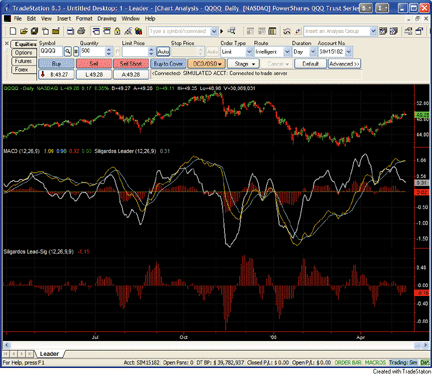Viewport: 432px width, 374px height.
Task: Toggle the Auto limit price button
Action: click(x=163, y=52)
